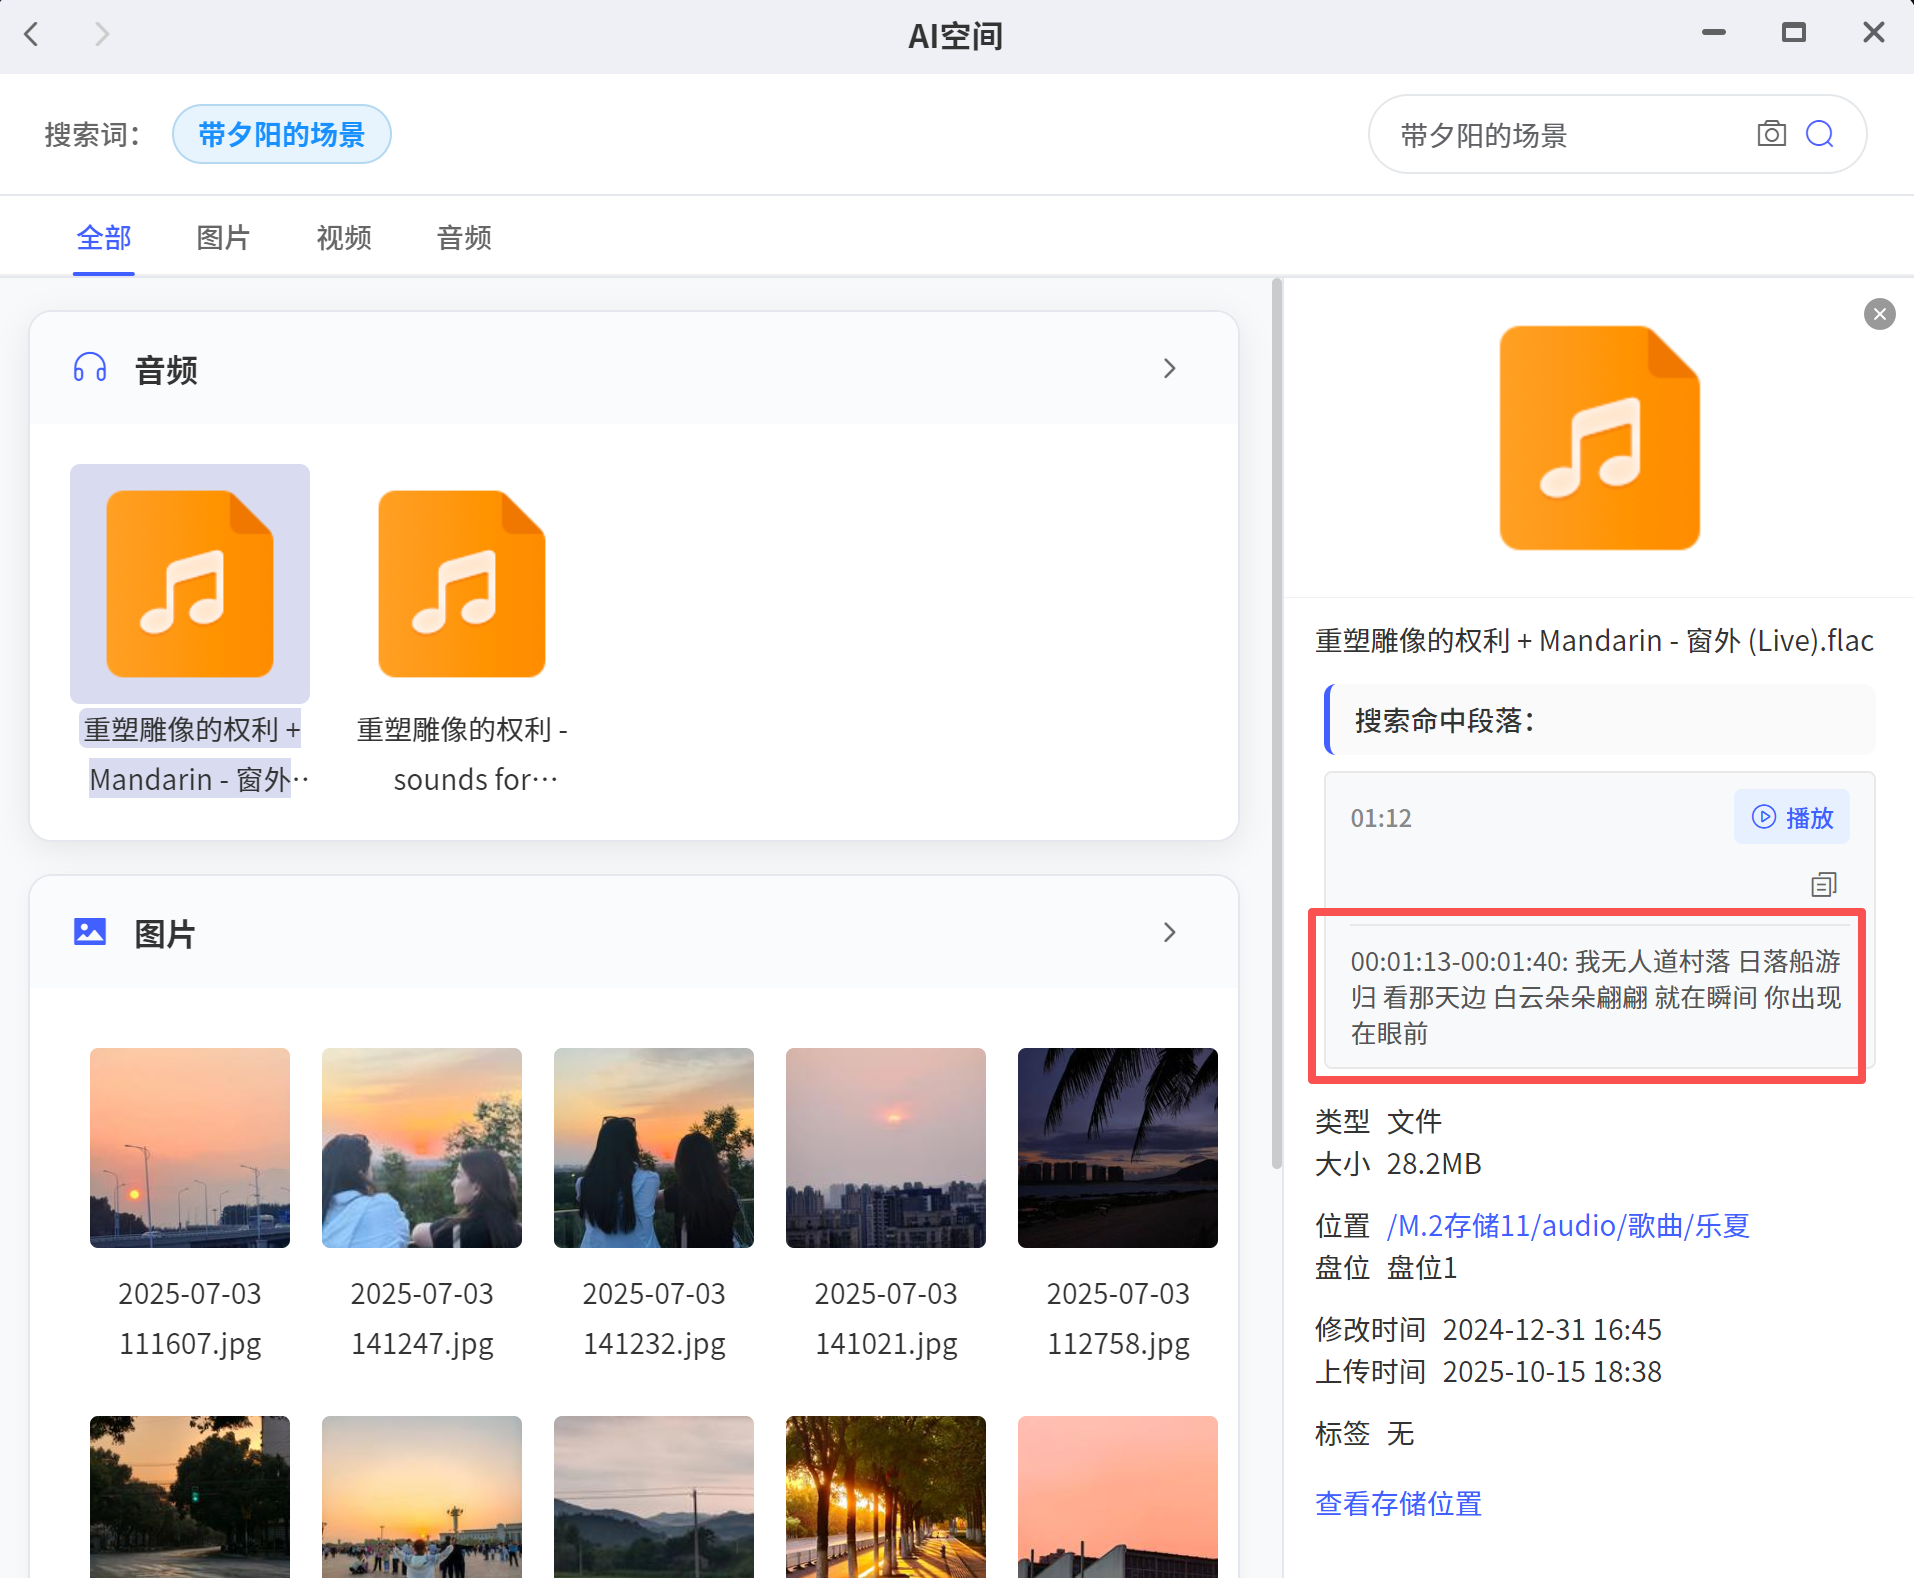Select the 全部 tab

pos(104,238)
